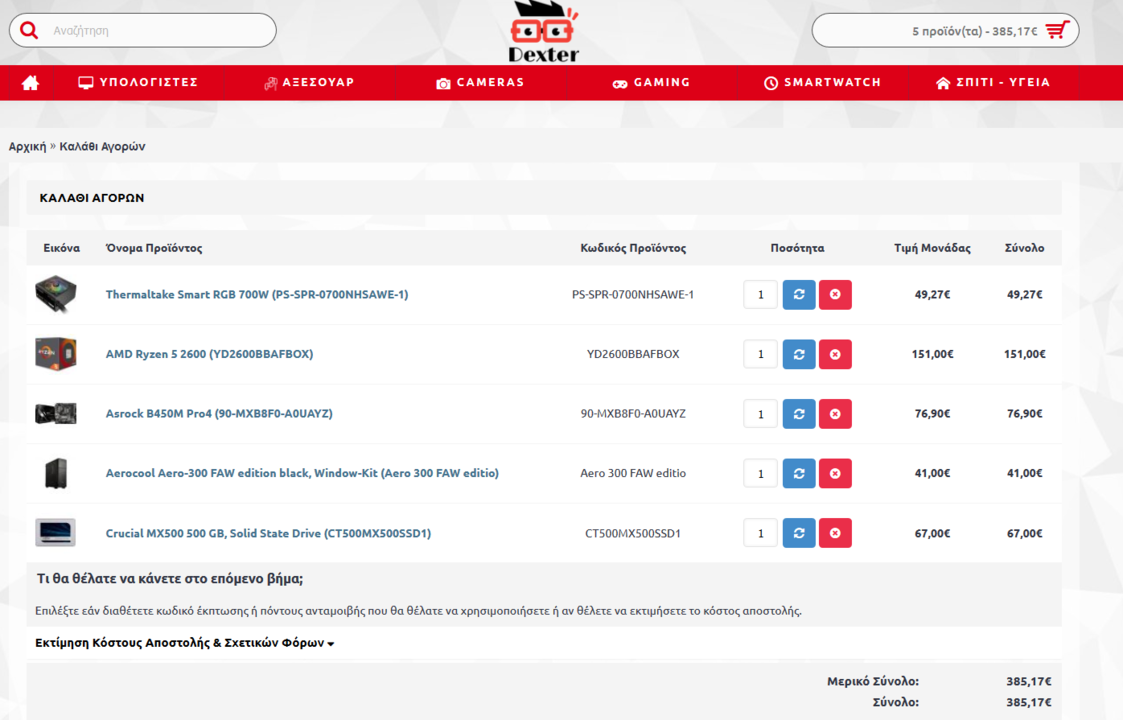Click the Ποσότητα column header
The height and width of the screenshot is (720, 1123).
(797, 248)
